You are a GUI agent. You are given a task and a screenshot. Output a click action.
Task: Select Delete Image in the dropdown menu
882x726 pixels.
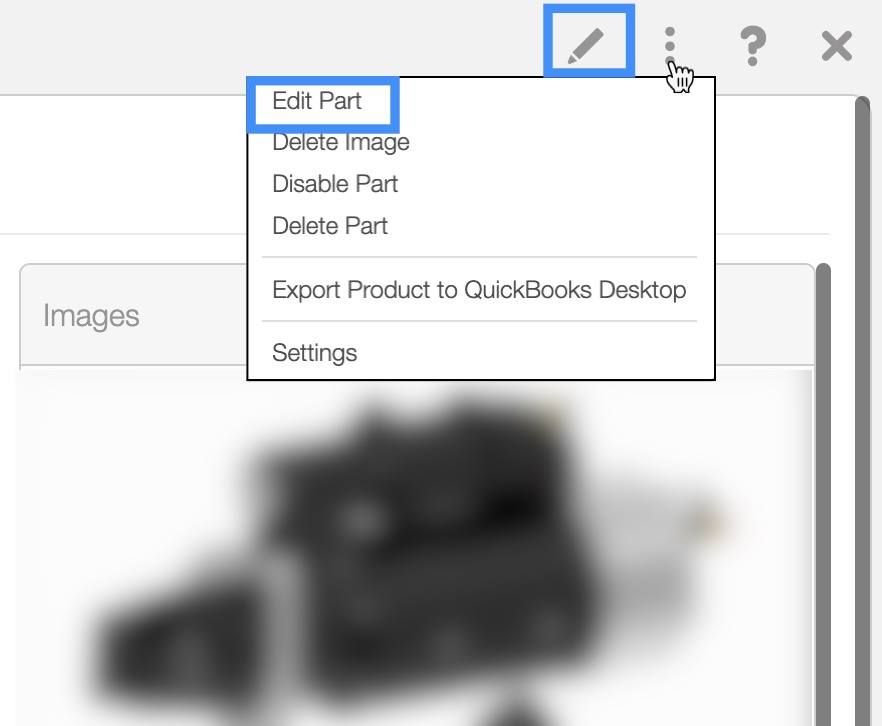(x=341, y=142)
